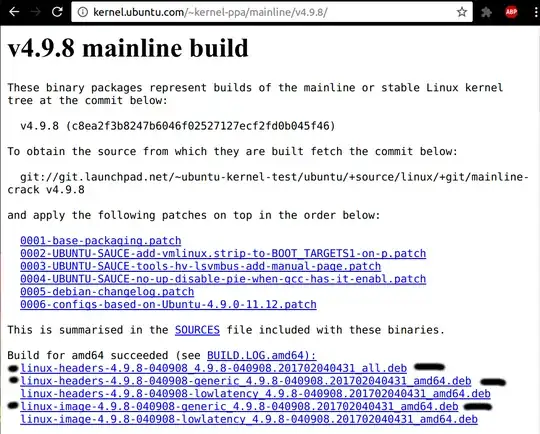
Task: Click the 'v4.9.8 mainline build' heading
Action: pos(128,48)
